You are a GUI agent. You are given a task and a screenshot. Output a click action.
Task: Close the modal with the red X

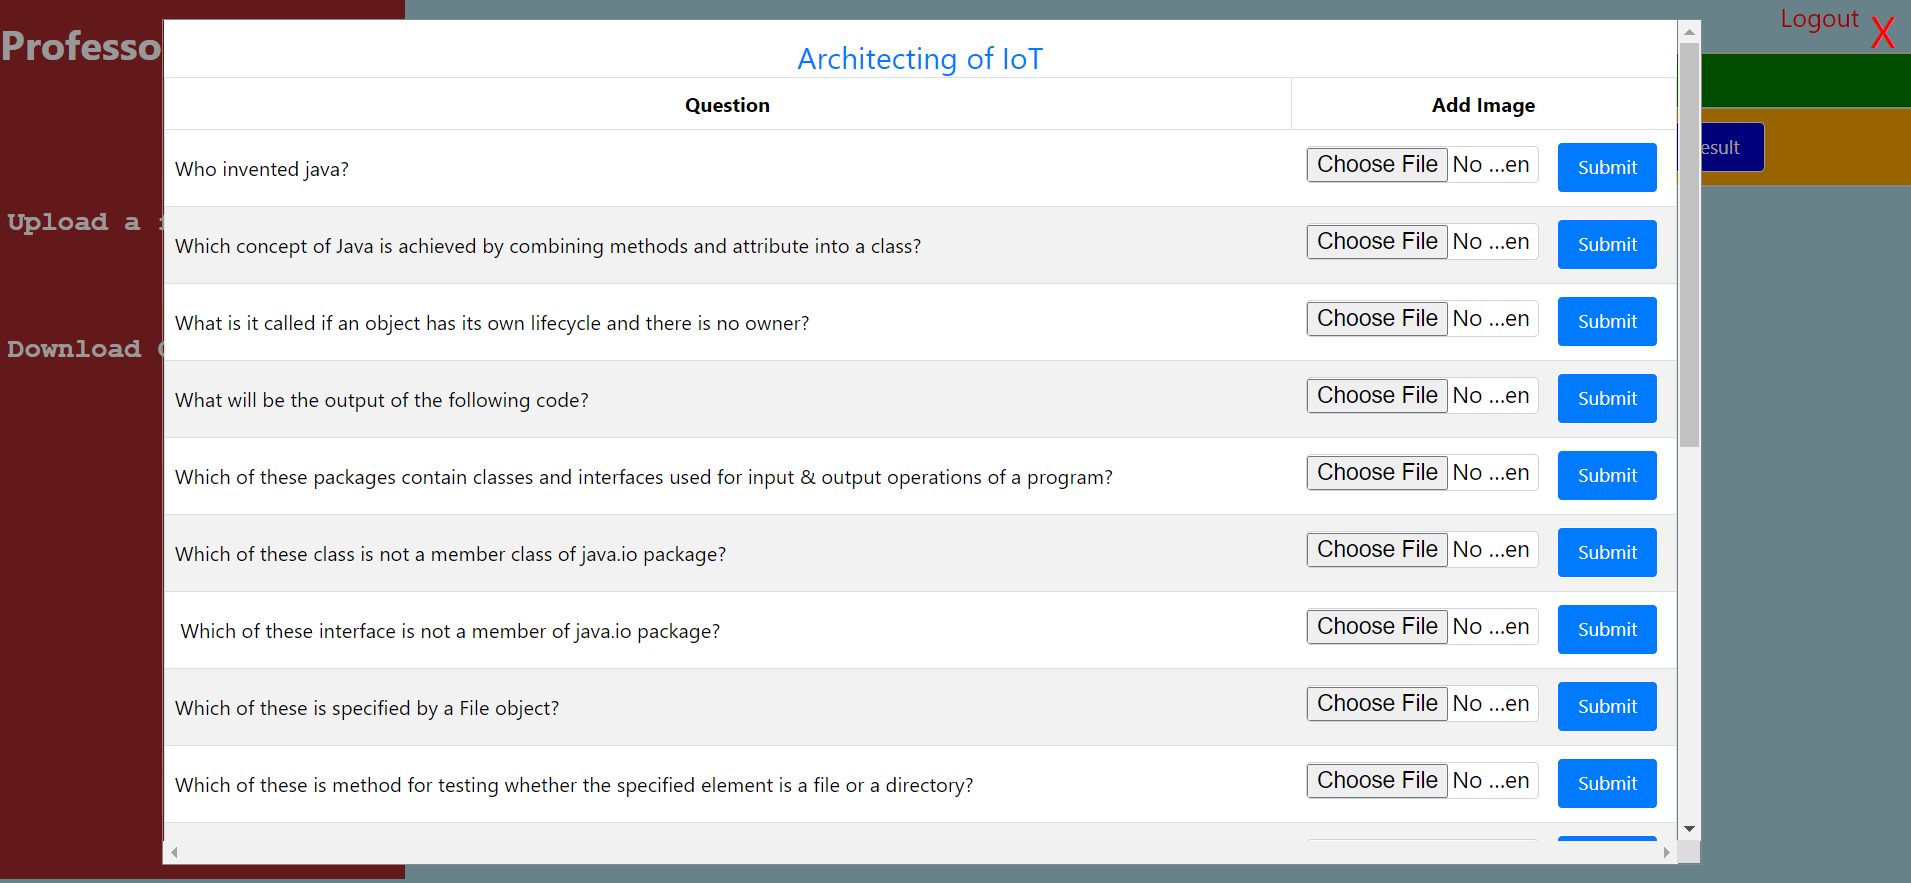click(1882, 33)
